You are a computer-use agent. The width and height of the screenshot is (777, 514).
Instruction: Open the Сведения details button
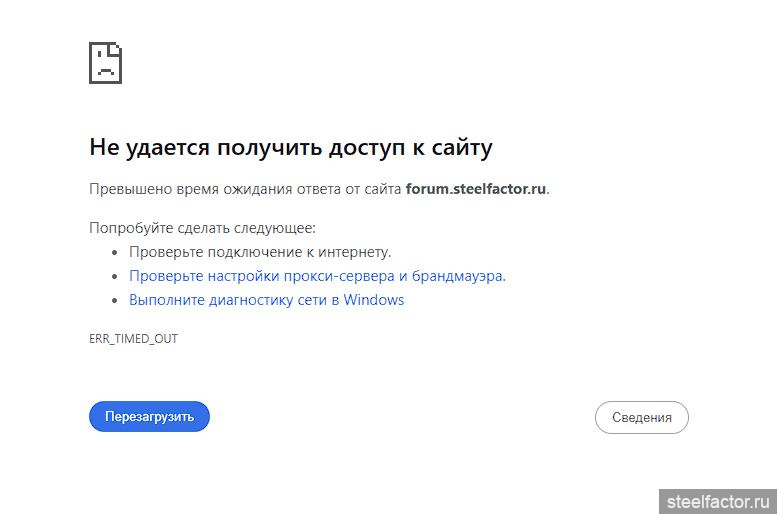pos(641,417)
